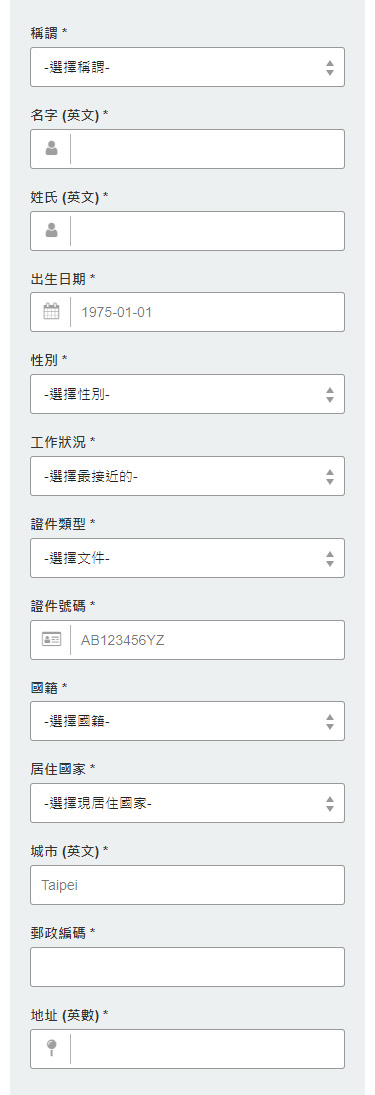Click the map pin icon in 地址 field
The height and width of the screenshot is (1095, 375).
51,1048
